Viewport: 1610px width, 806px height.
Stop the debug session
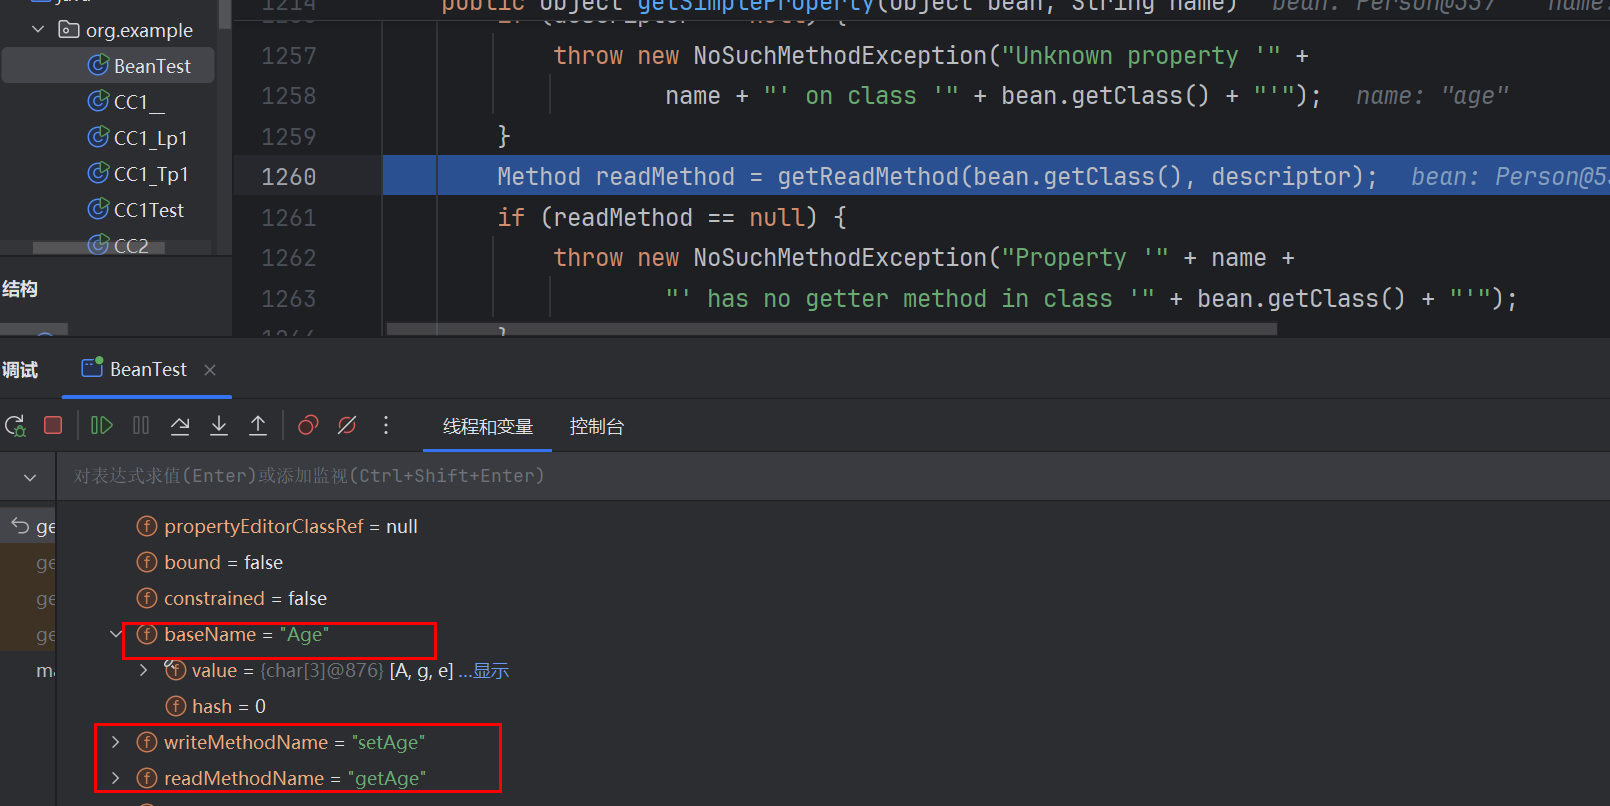[x=53, y=426]
